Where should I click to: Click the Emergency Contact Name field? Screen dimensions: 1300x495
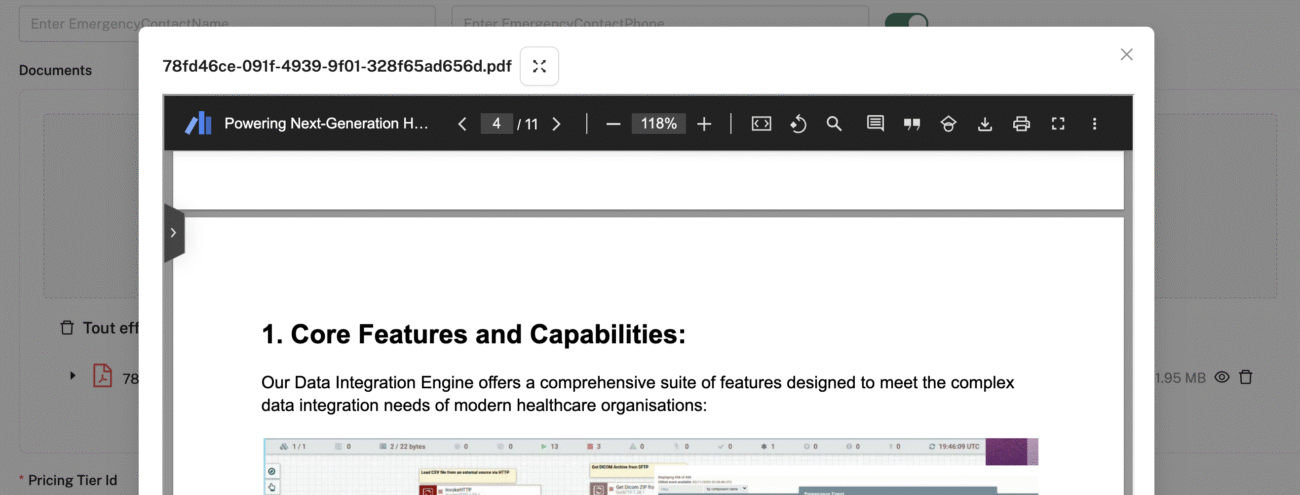tap(227, 23)
